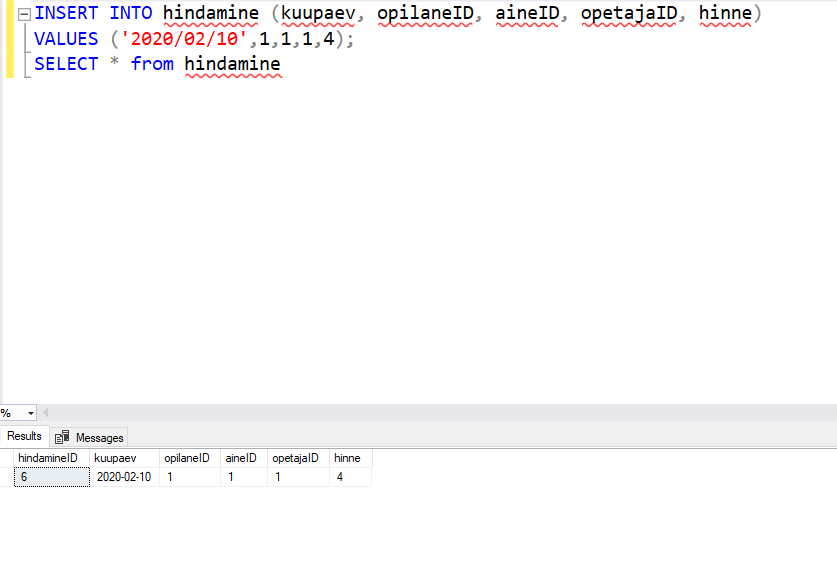Switch to the Results tab
Viewport: 837px width, 564px height.
pos(24,436)
